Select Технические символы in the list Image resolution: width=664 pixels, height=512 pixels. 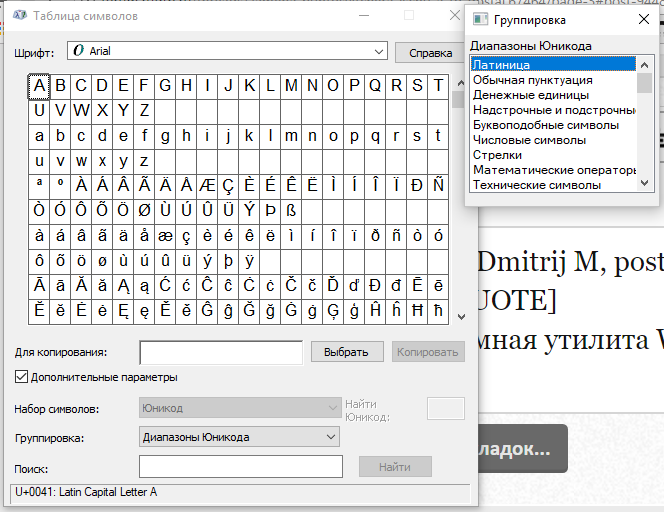[x=553, y=185]
